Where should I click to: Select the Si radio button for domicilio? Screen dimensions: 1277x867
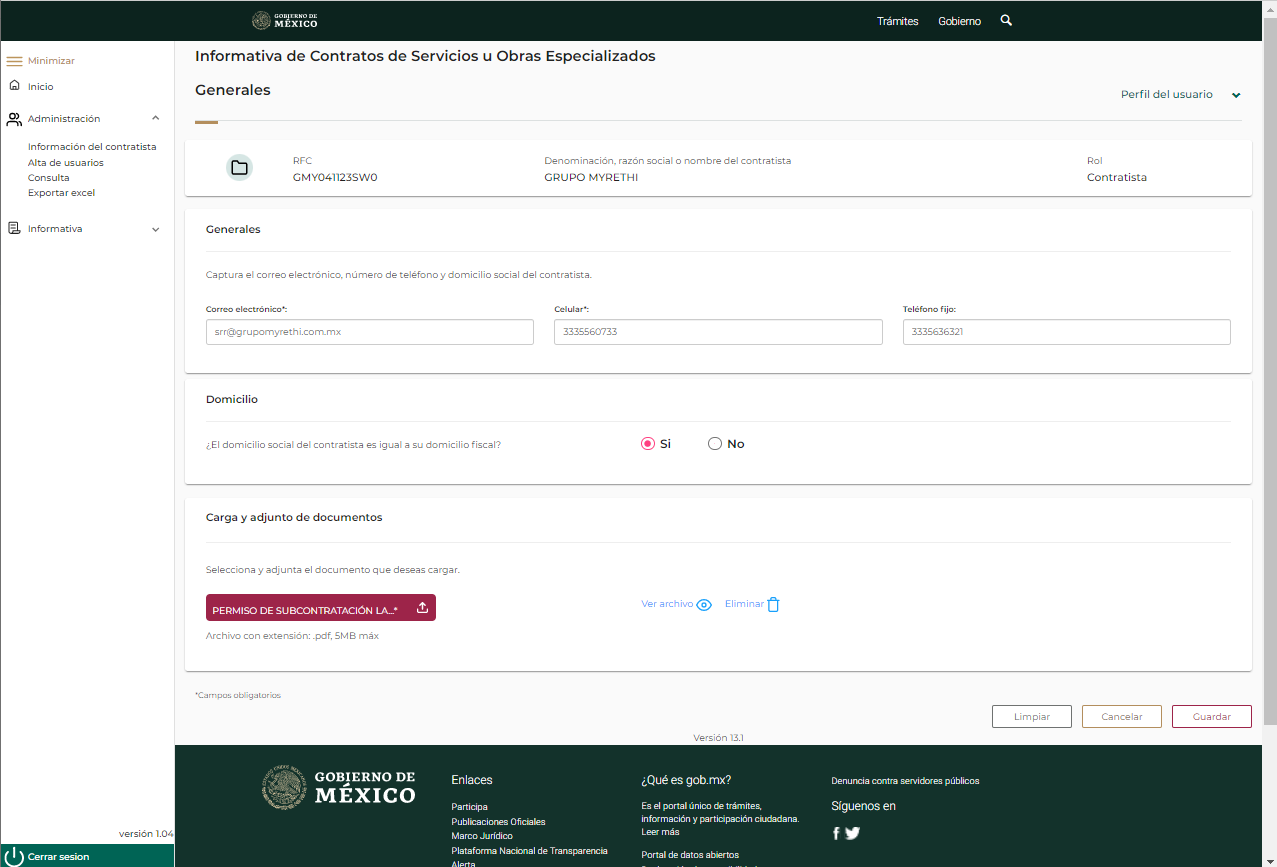coord(646,443)
